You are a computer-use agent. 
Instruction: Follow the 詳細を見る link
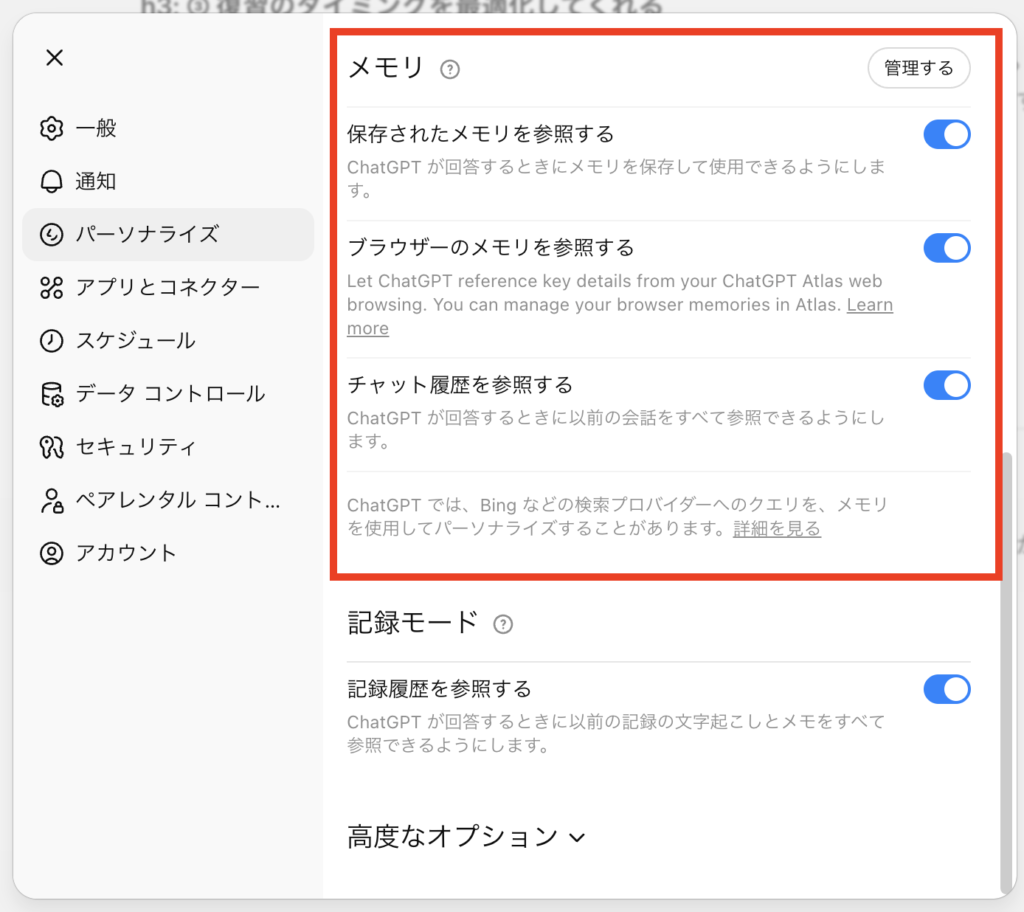pos(776,529)
